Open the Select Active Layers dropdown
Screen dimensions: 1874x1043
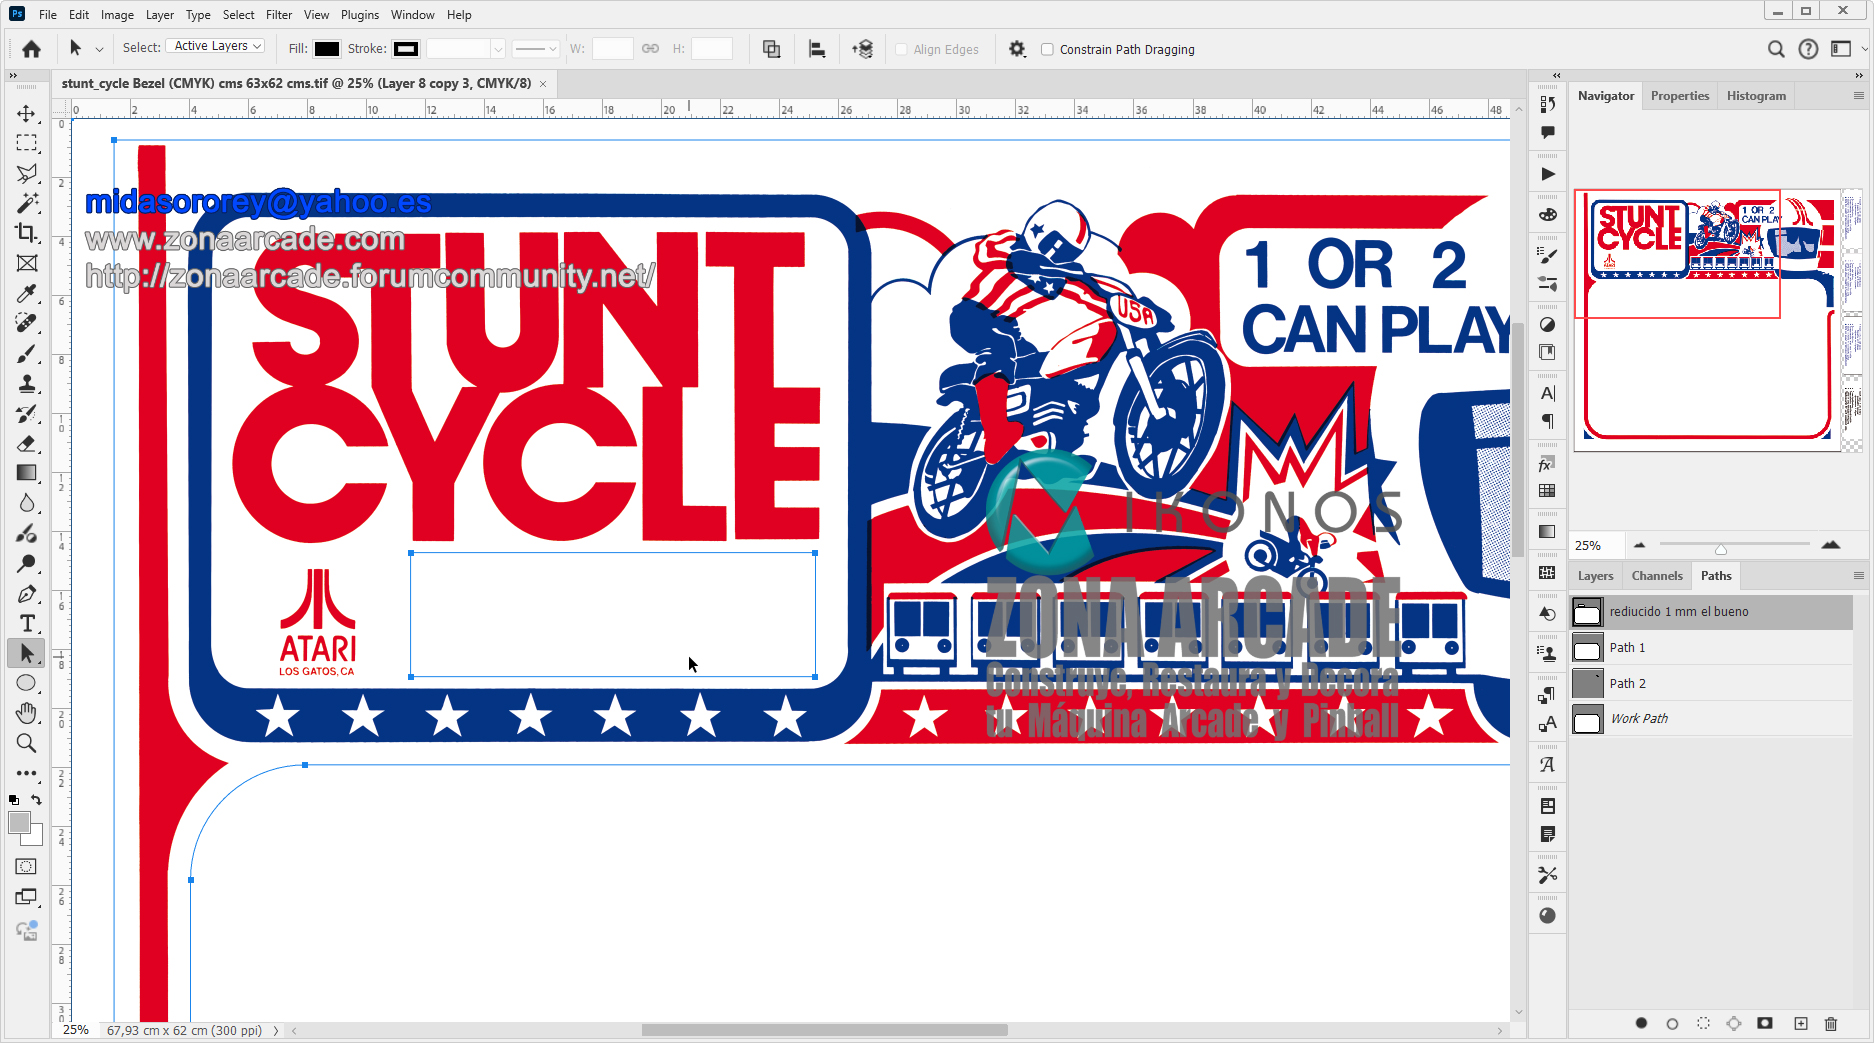pyautogui.click(x=216, y=46)
